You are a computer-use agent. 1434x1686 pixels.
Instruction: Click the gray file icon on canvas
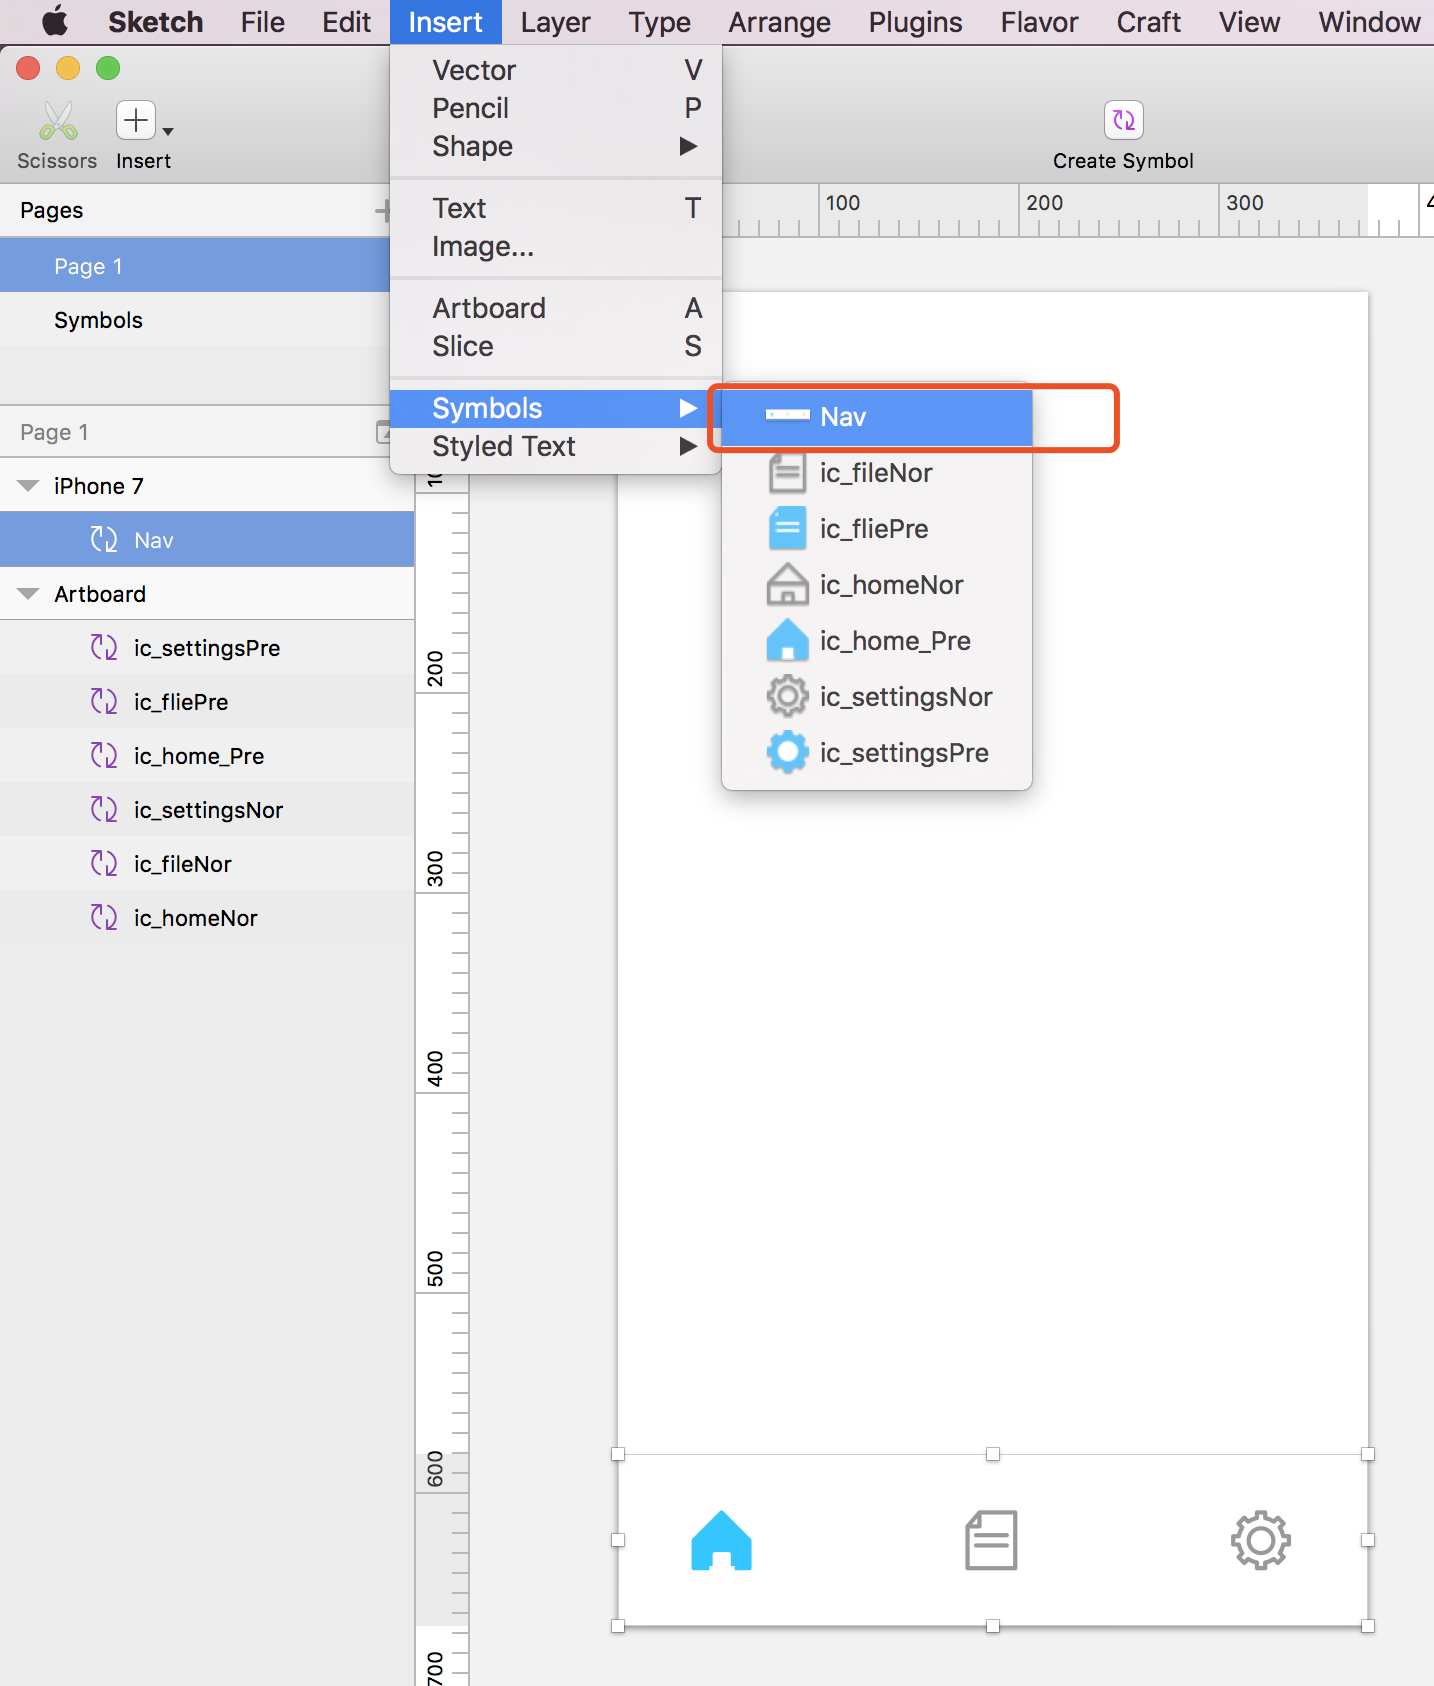(x=991, y=1540)
